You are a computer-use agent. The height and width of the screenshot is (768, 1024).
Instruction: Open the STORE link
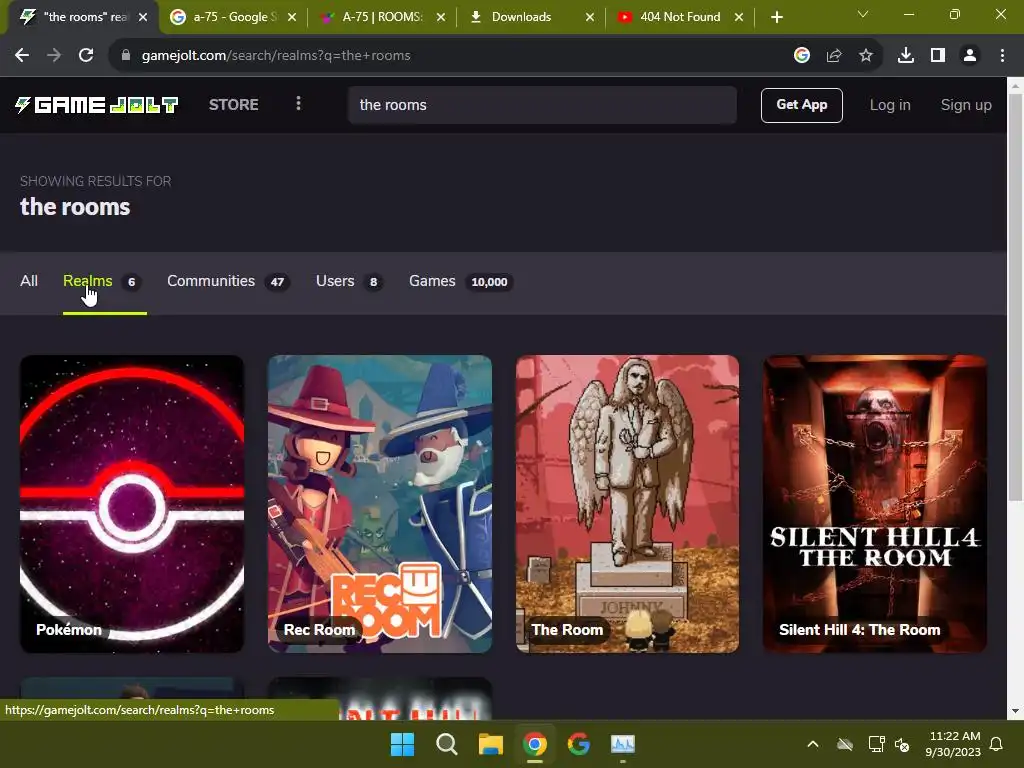(x=233, y=104)
